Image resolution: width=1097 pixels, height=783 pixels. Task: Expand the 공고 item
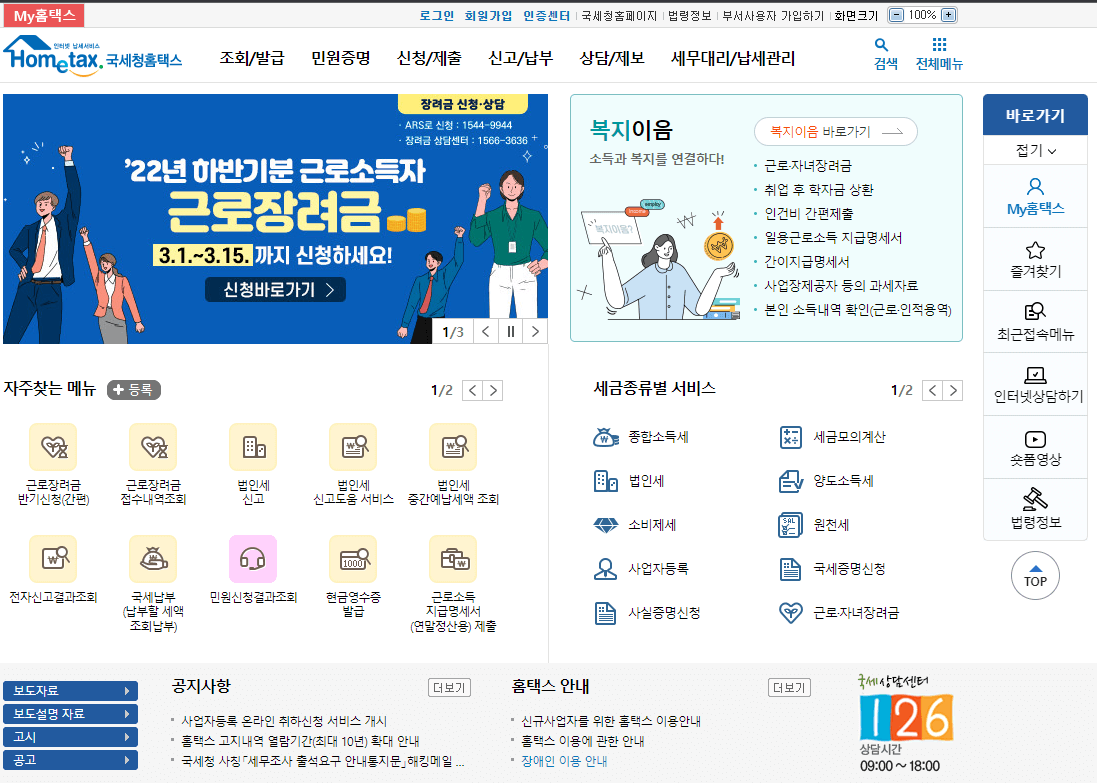pyautogui.click(x=71, y=760)
